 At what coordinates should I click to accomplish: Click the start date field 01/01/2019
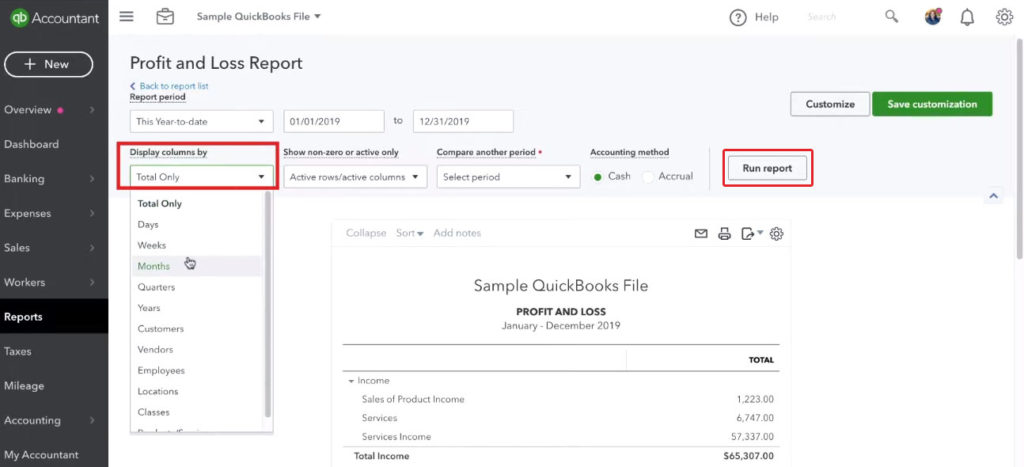(x=334, y=121)
